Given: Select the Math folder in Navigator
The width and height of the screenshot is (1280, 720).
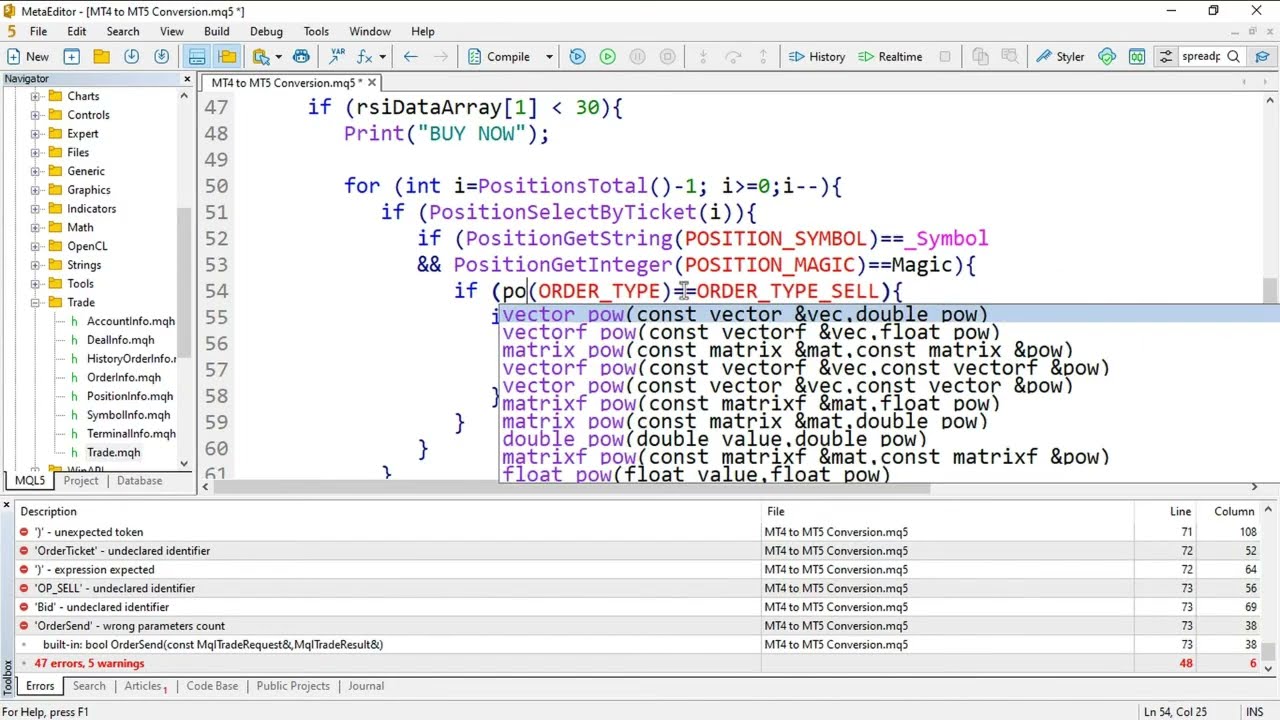Looking at the screenshot, I should click(80, 227).
